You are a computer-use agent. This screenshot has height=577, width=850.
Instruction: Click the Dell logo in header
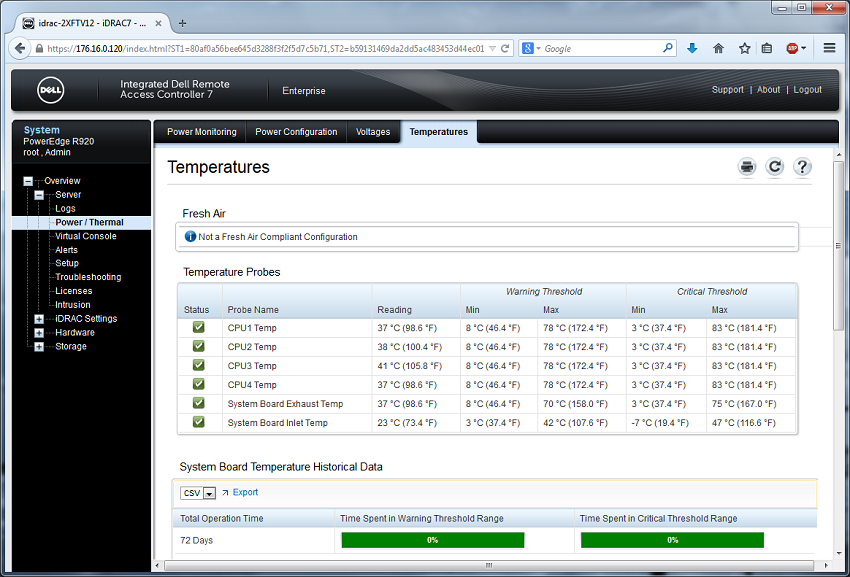tap(50, 90)
